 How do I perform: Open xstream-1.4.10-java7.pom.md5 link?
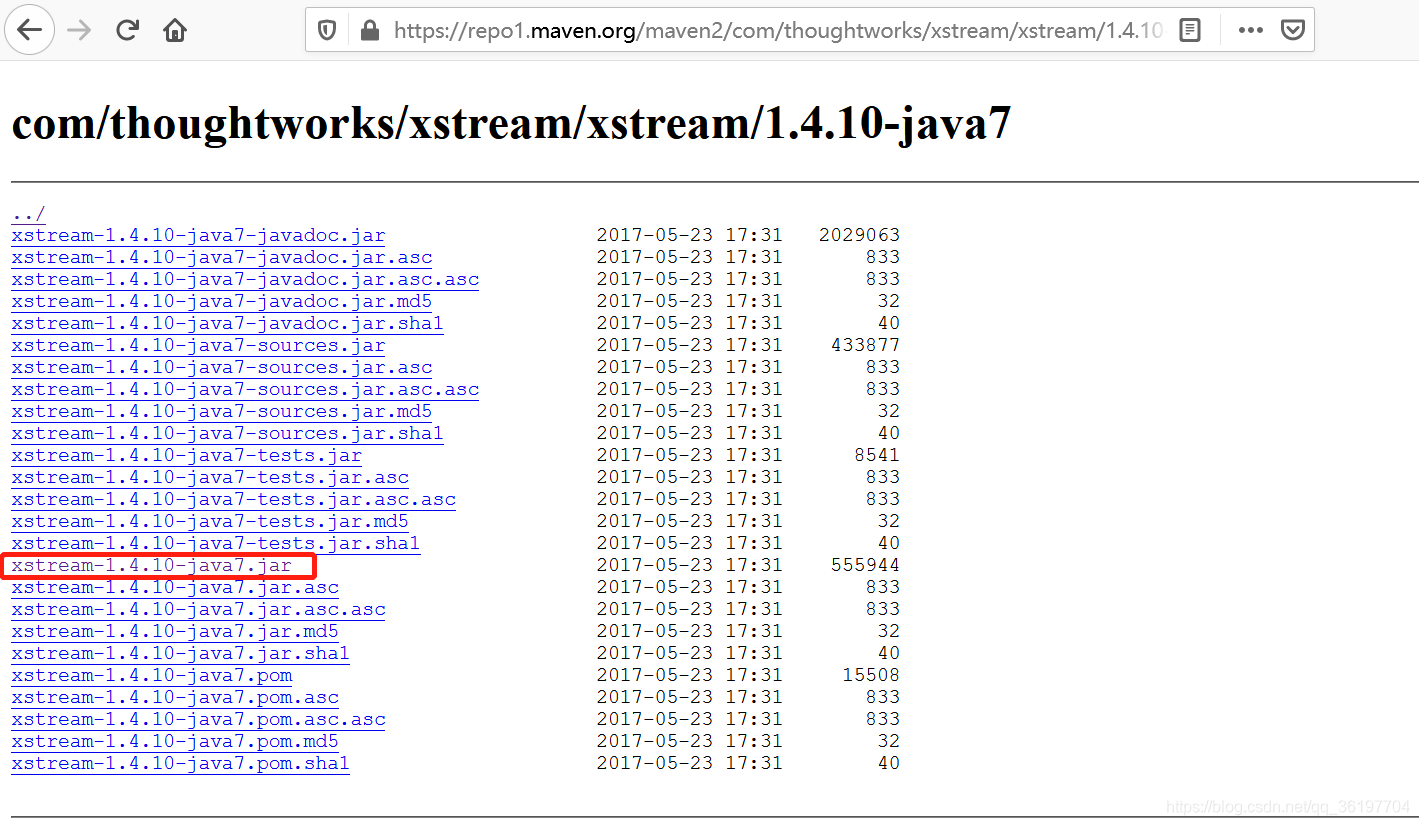click(x=175, y=741)
